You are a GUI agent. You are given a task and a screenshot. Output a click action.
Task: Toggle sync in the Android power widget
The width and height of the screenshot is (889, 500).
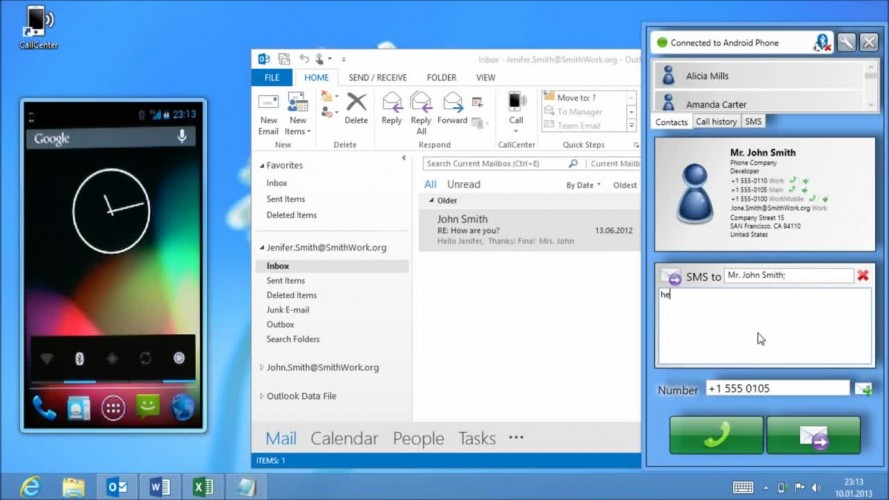[146, 358]
